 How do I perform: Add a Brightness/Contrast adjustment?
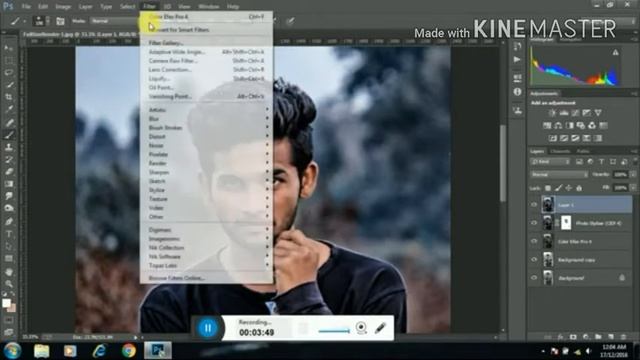click(552, 113)
